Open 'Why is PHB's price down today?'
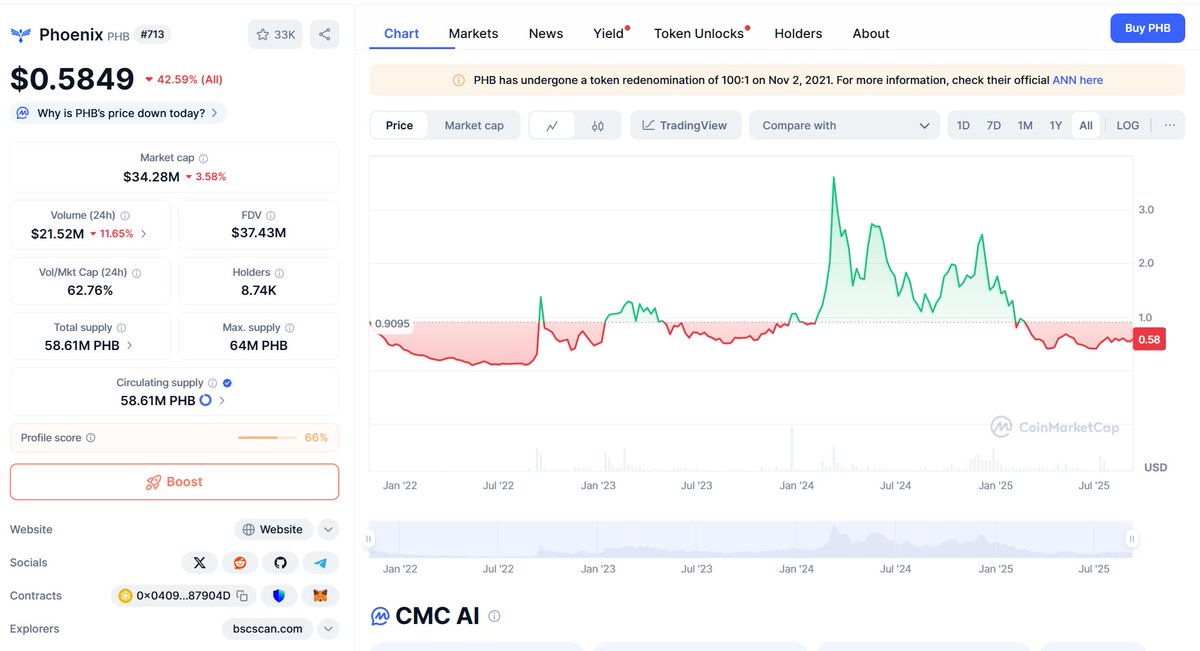Viewport: 1200px width, 651px height. (x=118, y=113)
